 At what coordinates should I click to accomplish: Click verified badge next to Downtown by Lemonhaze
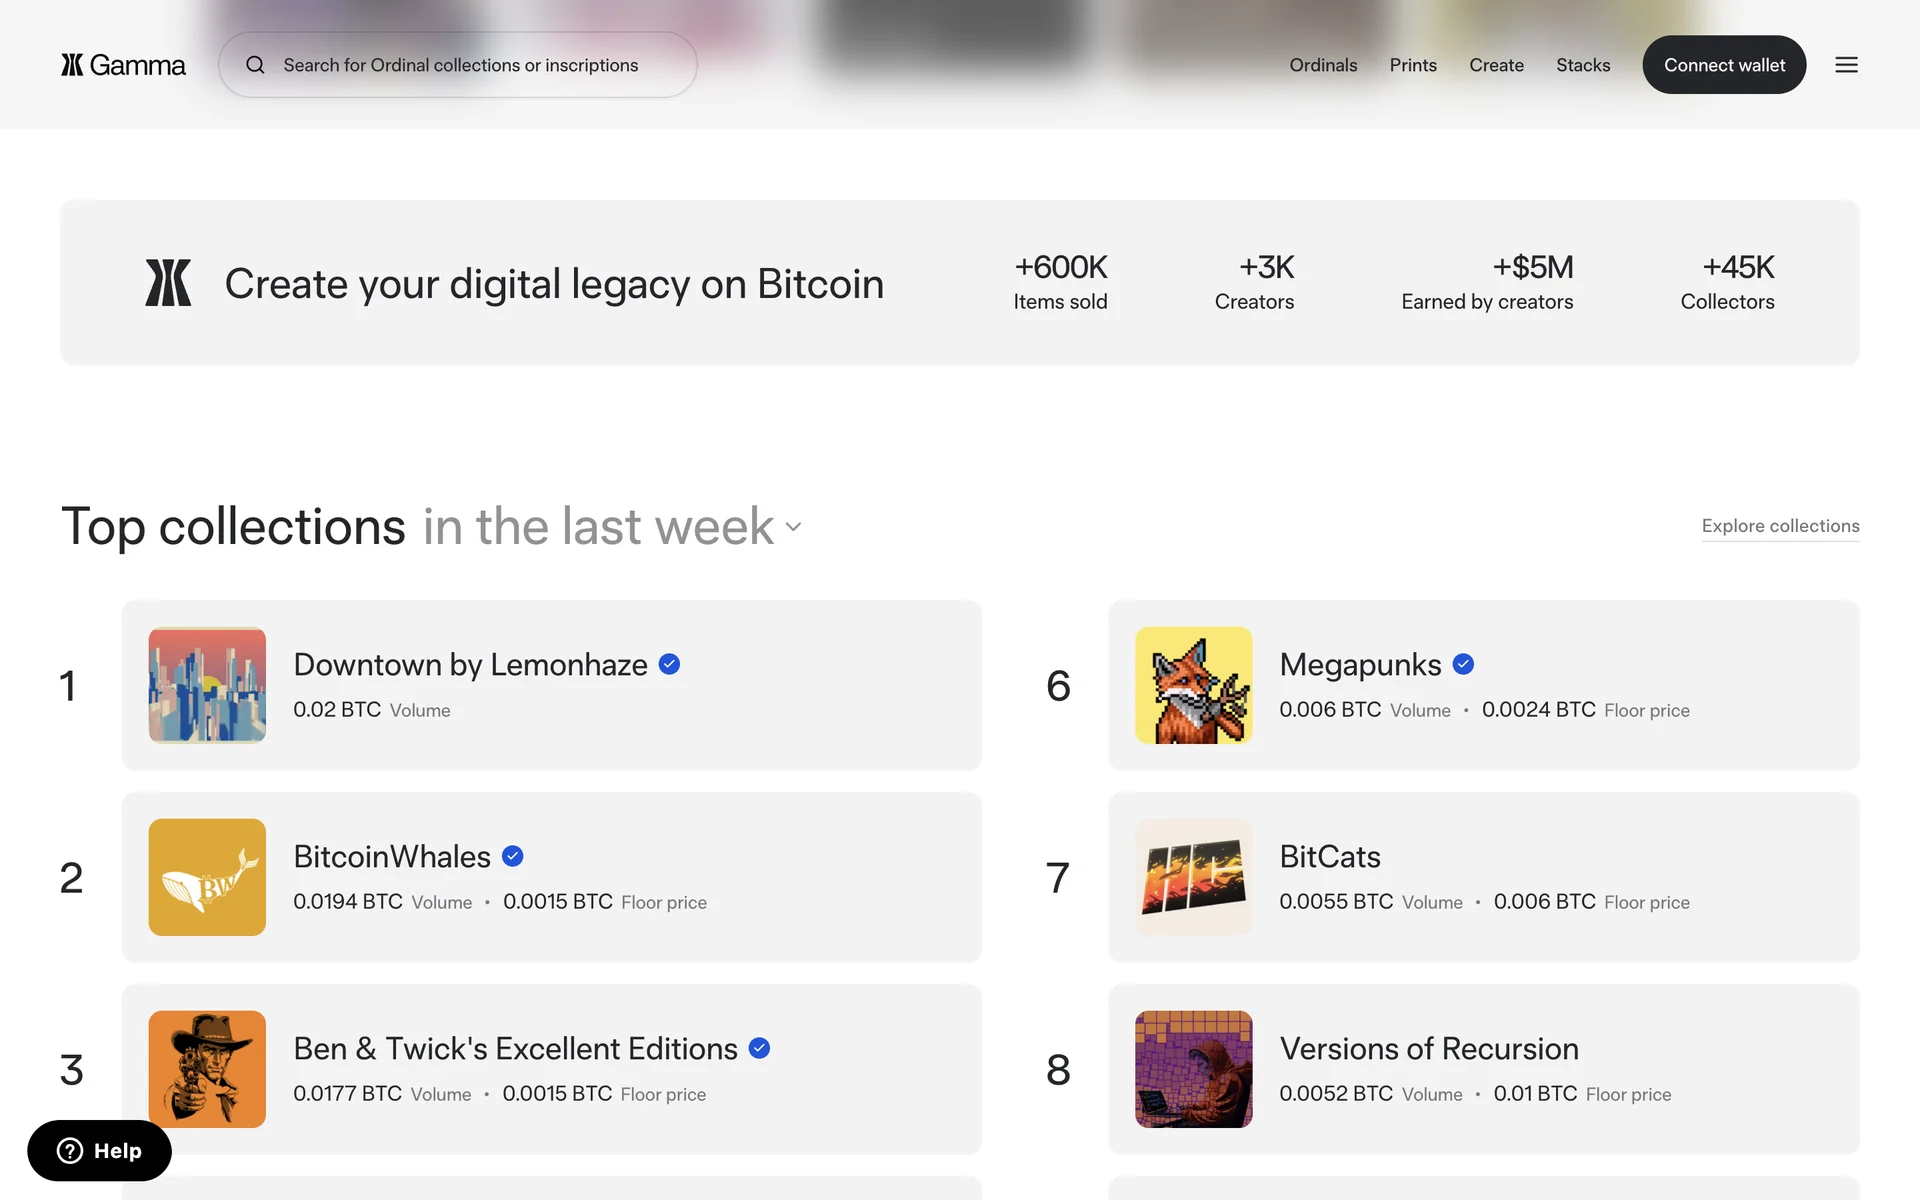click(670, 664)
